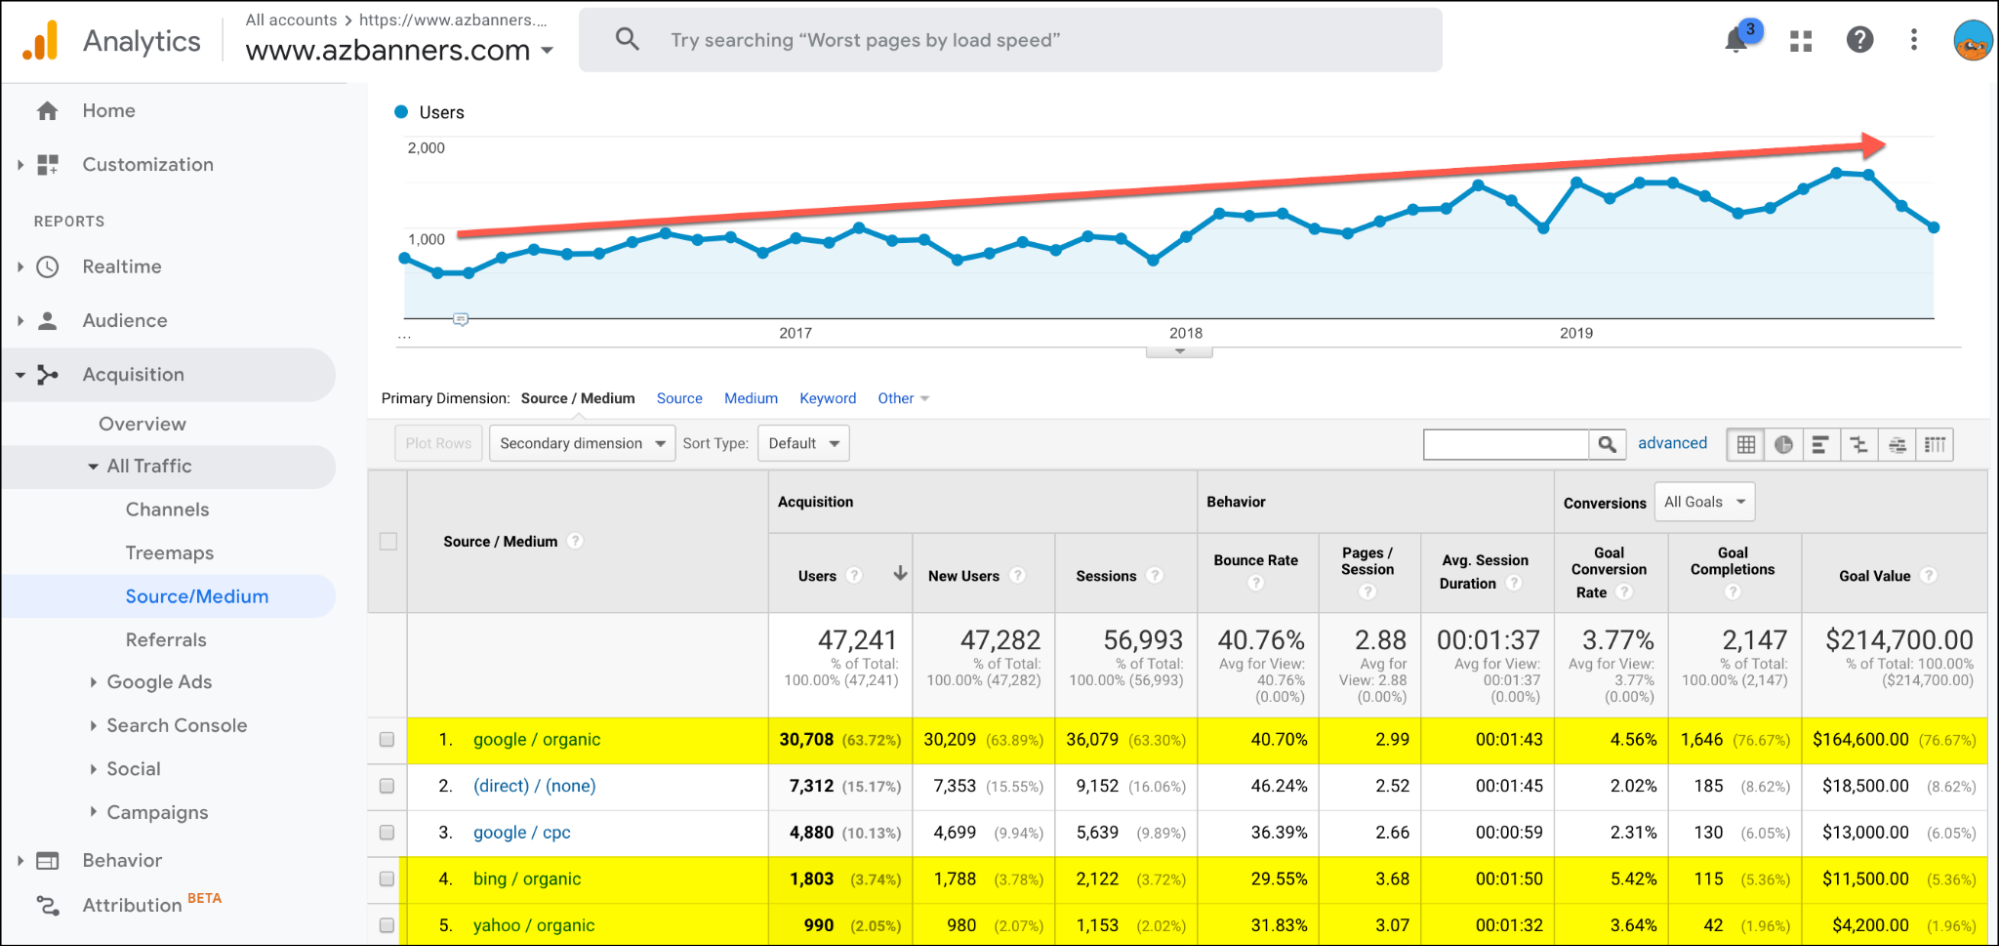Click the help icon beside Source / Medium

coord(575,541)
